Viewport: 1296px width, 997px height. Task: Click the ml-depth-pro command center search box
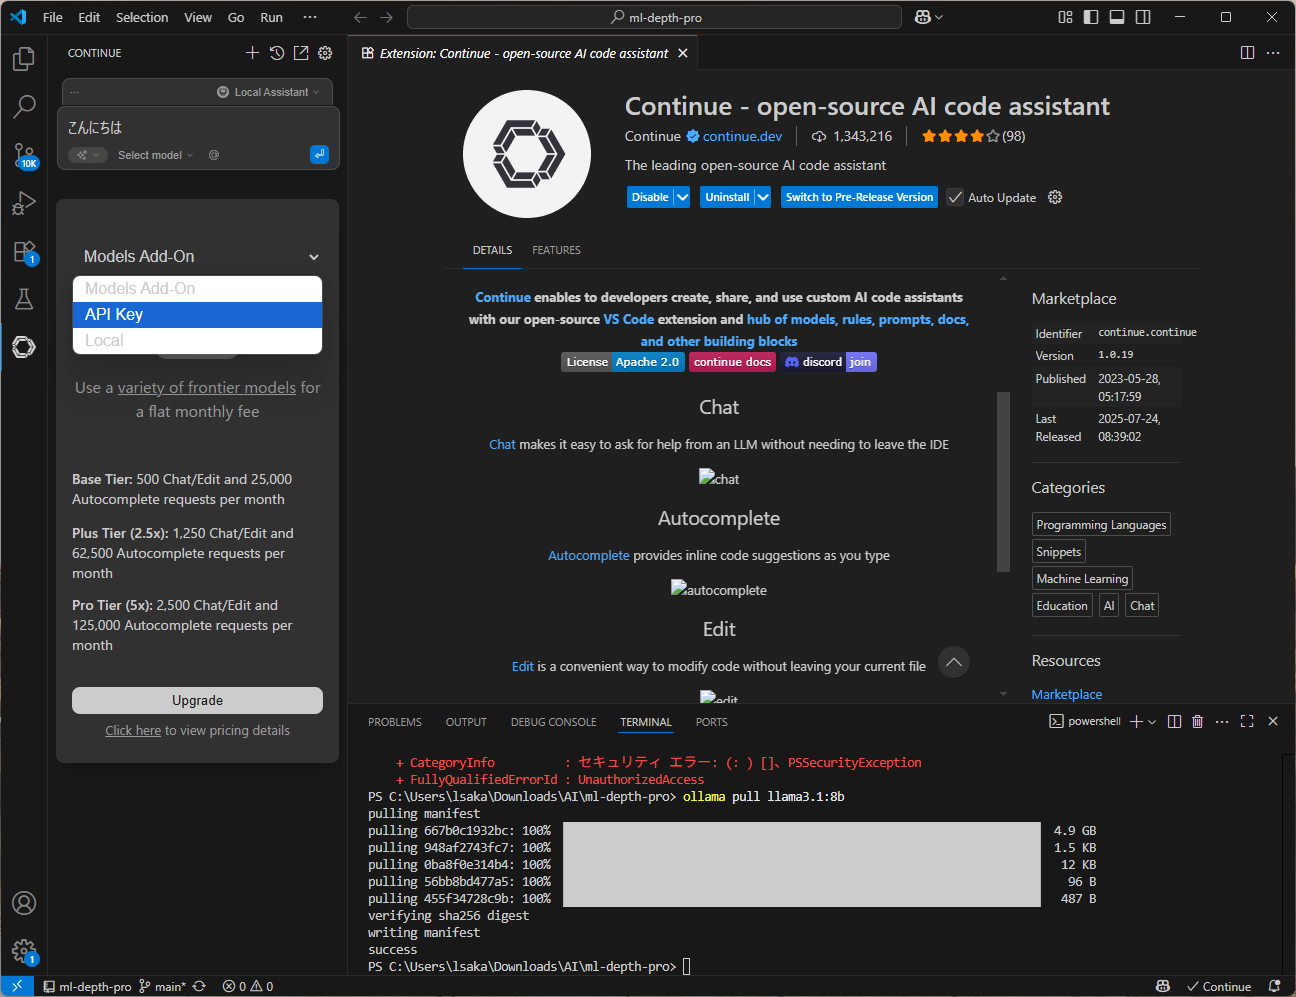tap(654, 17)
